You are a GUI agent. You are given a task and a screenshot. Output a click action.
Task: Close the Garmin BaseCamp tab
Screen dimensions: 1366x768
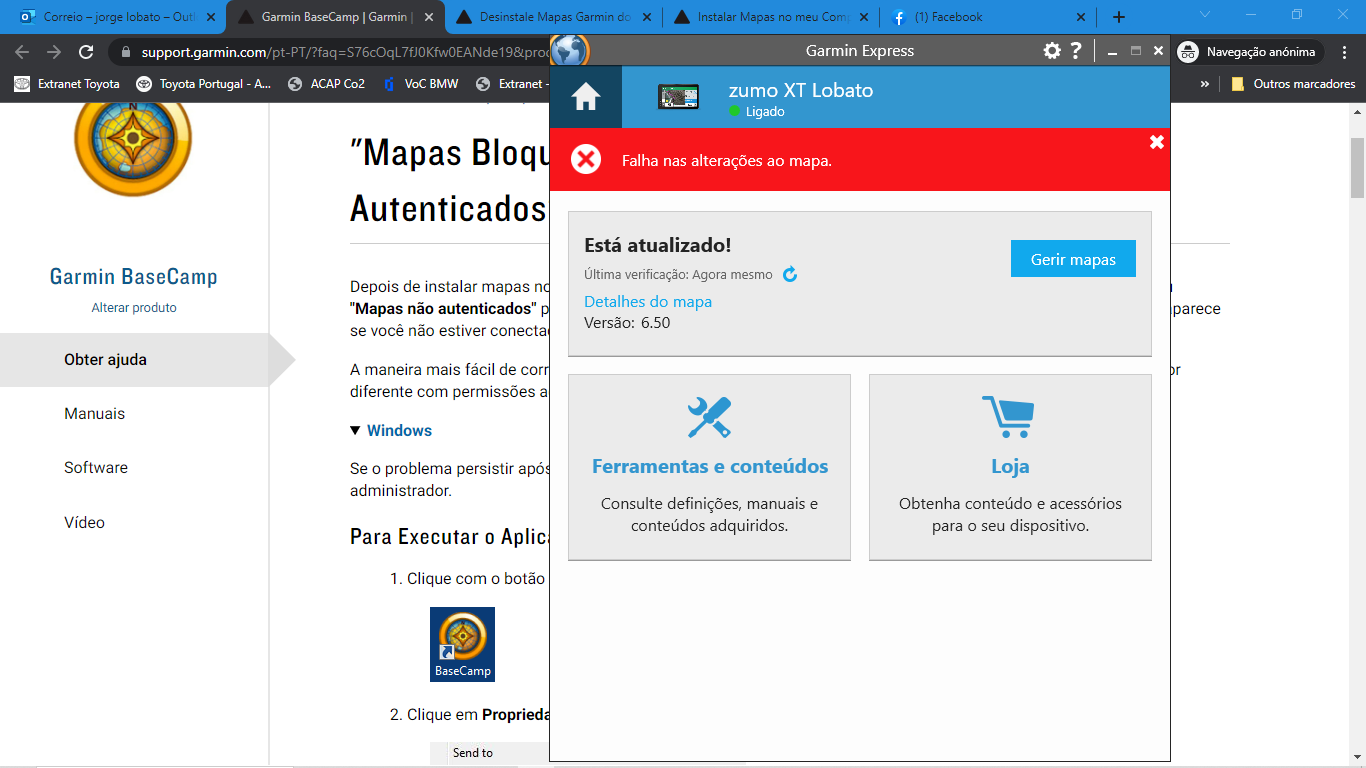[428, 17]
